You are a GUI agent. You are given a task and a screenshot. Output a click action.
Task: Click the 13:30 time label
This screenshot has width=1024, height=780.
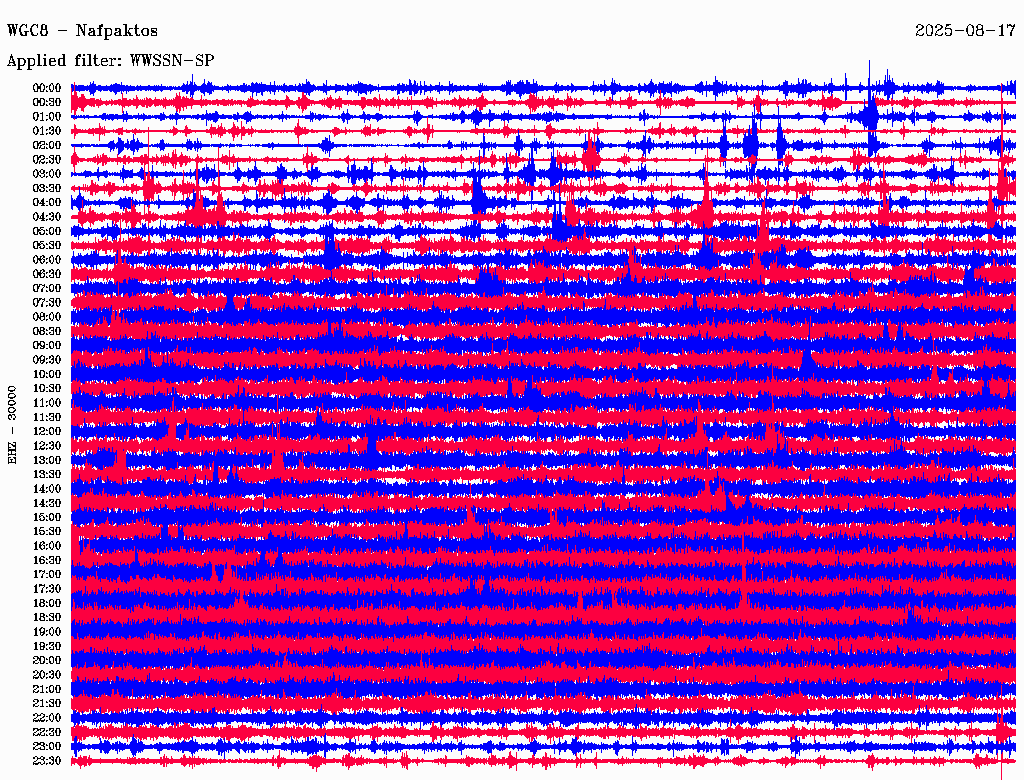[x=47, y=475]
